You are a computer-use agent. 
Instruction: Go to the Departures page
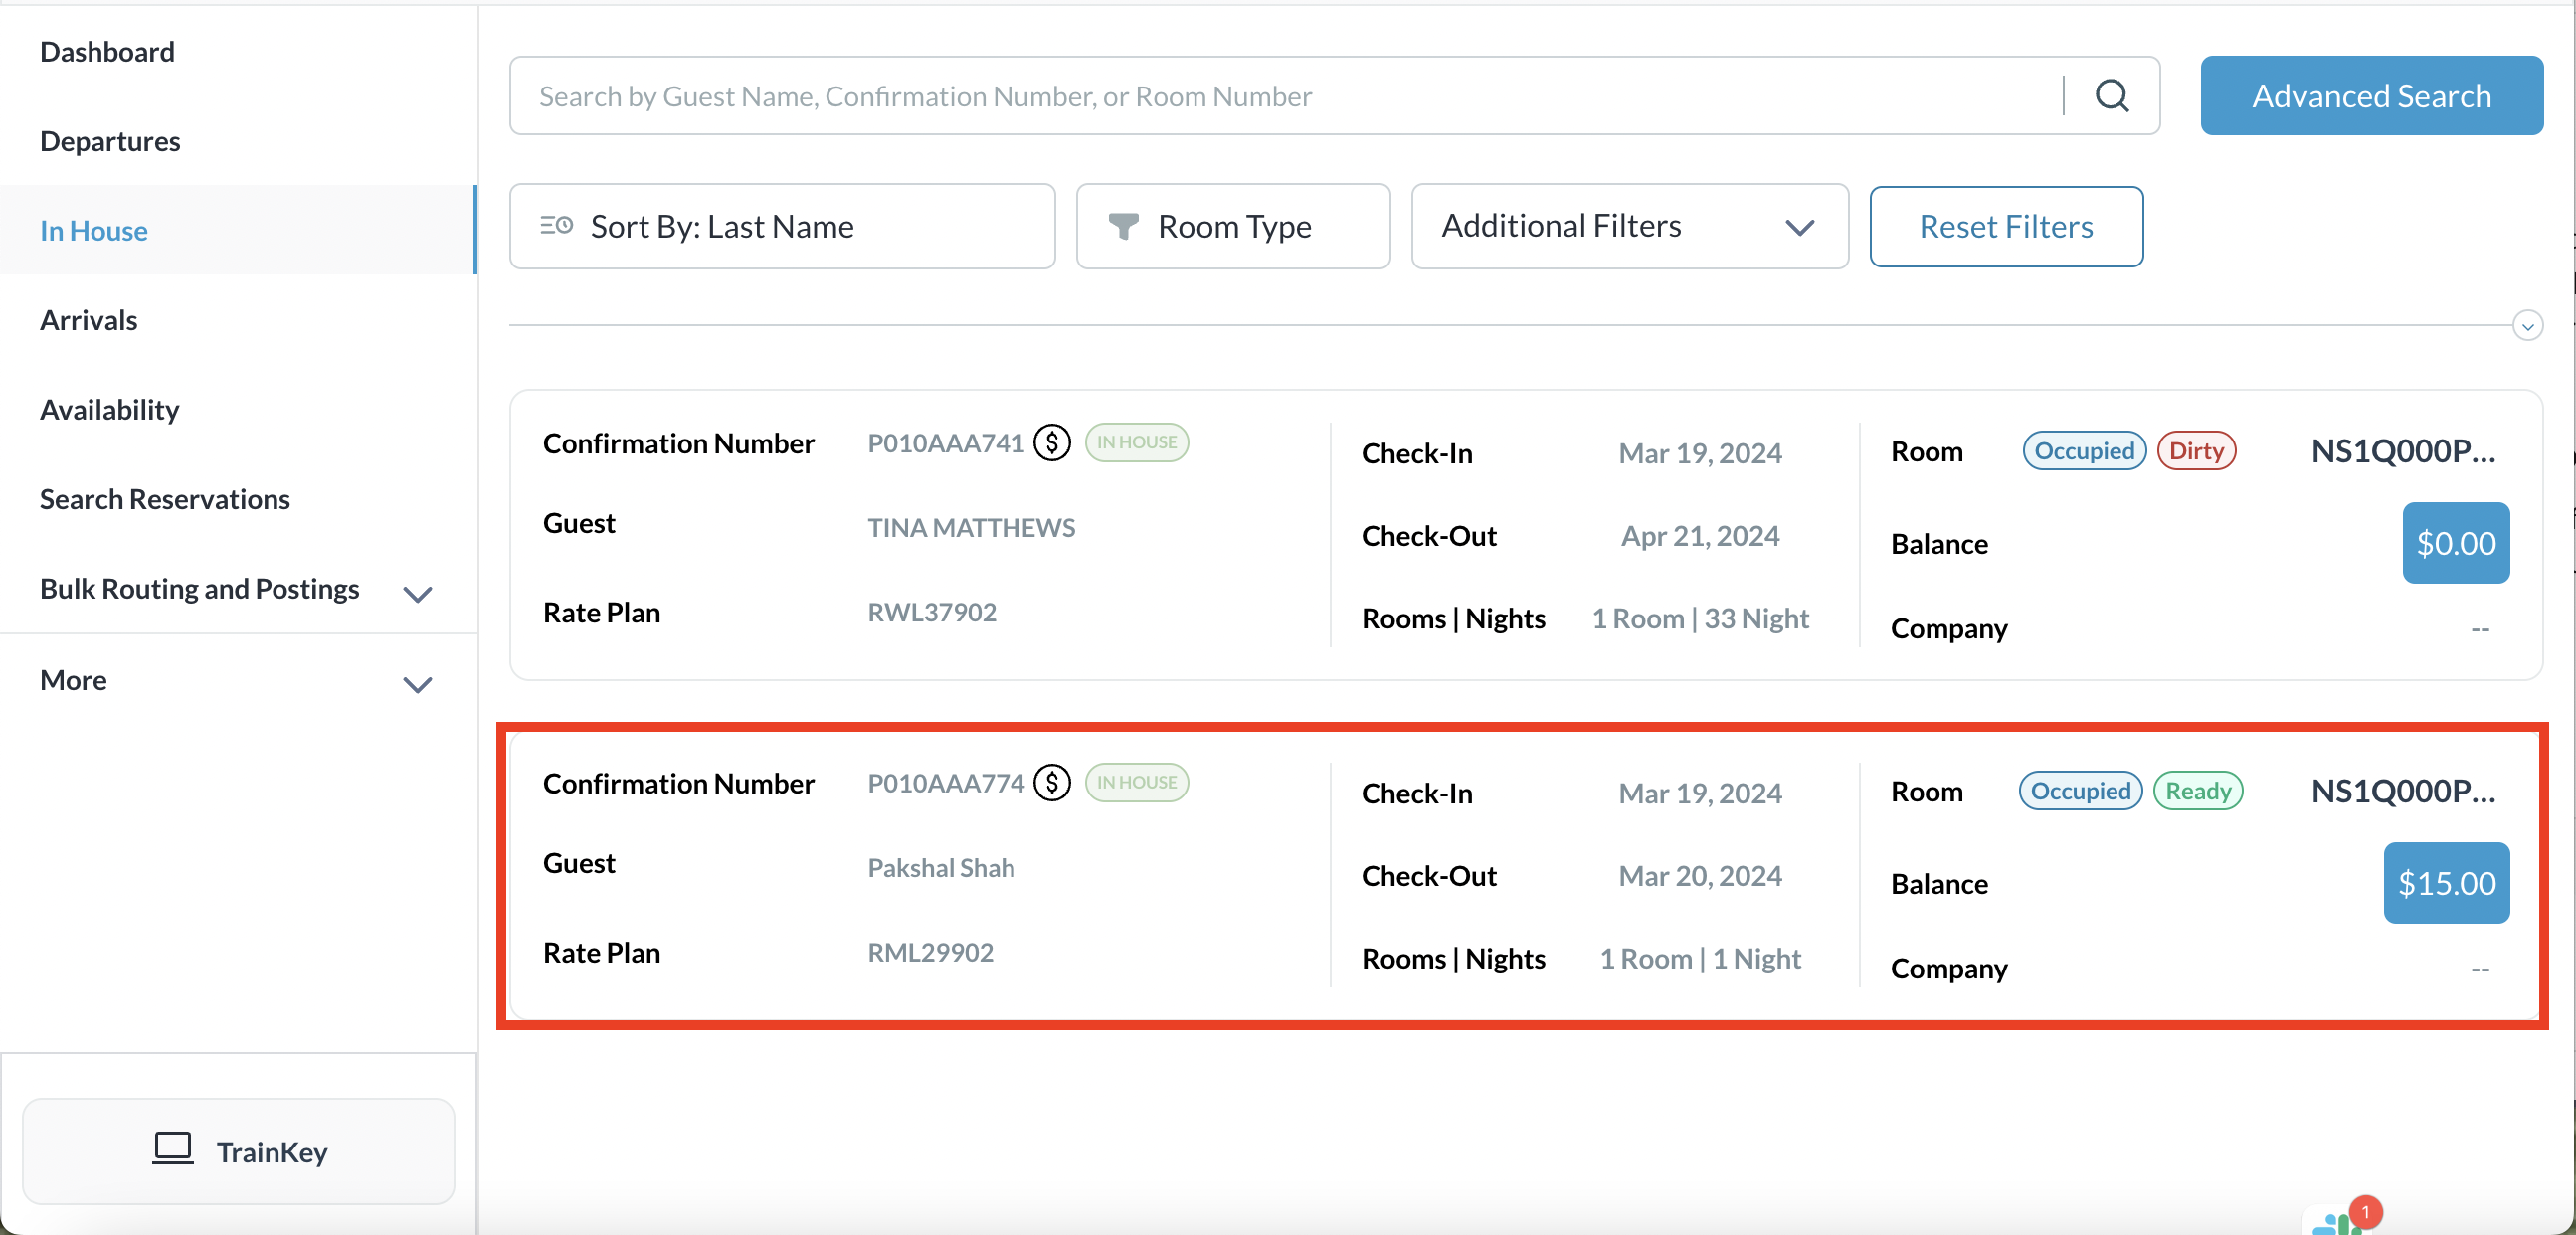pos(110,141)
